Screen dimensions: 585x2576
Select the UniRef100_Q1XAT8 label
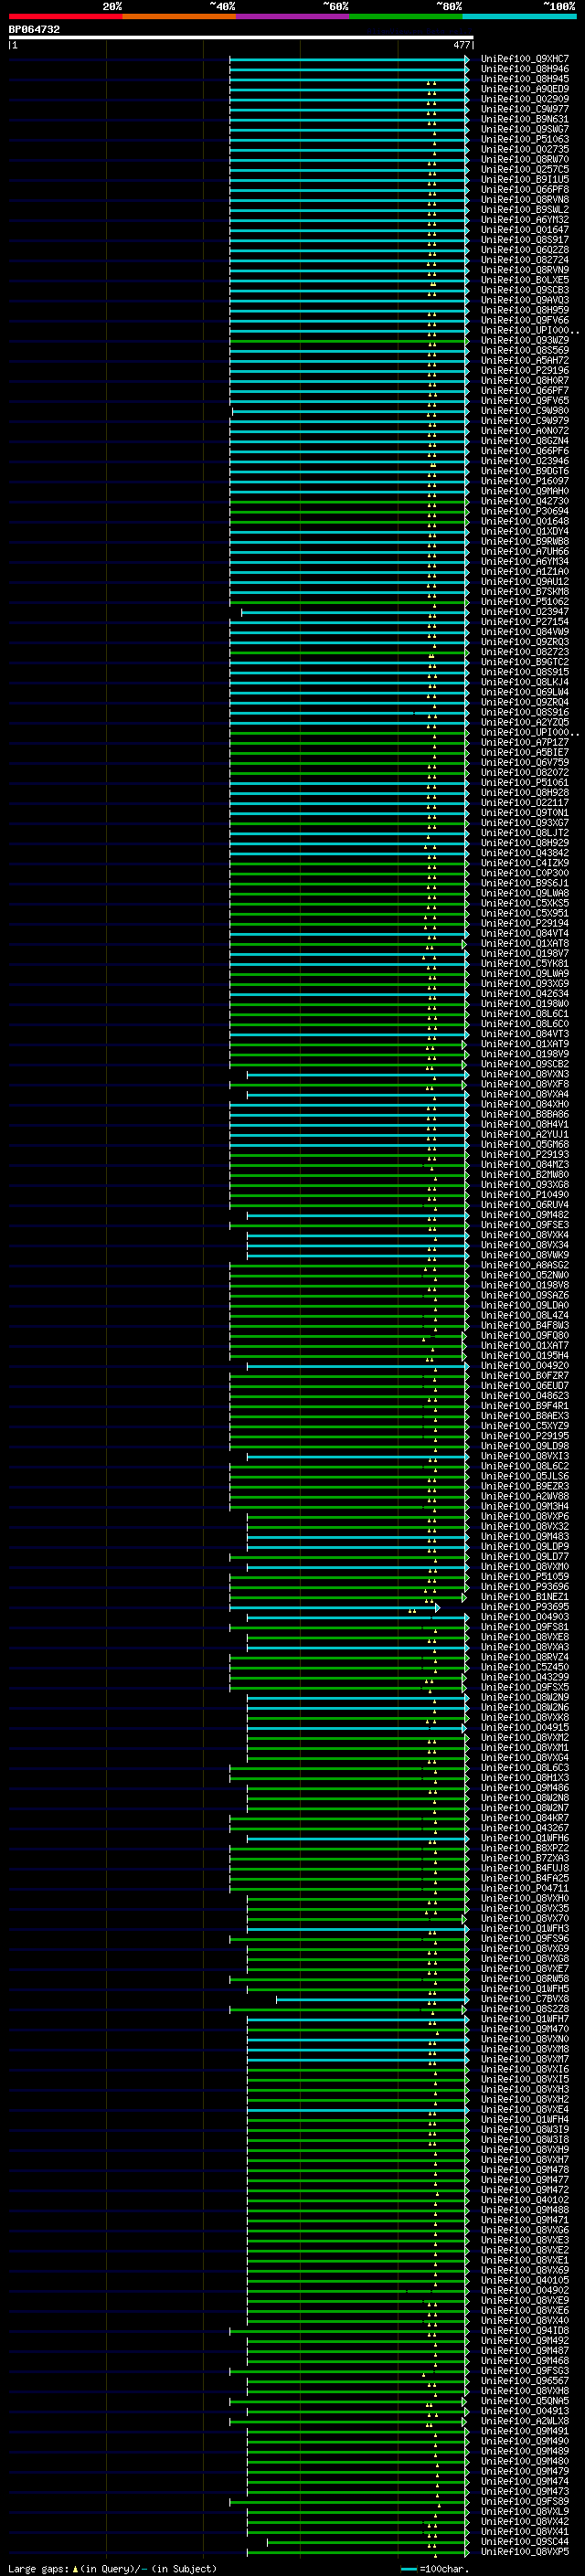click(524, 944)
